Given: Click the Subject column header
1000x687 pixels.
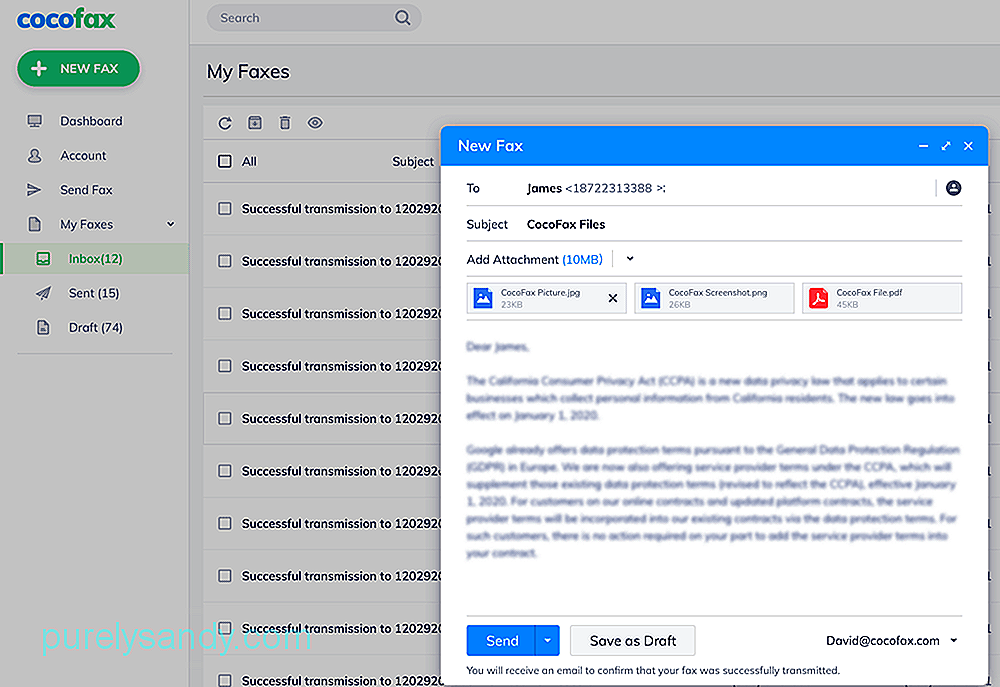Looking at the screenshot, I should tap(413, 161).
